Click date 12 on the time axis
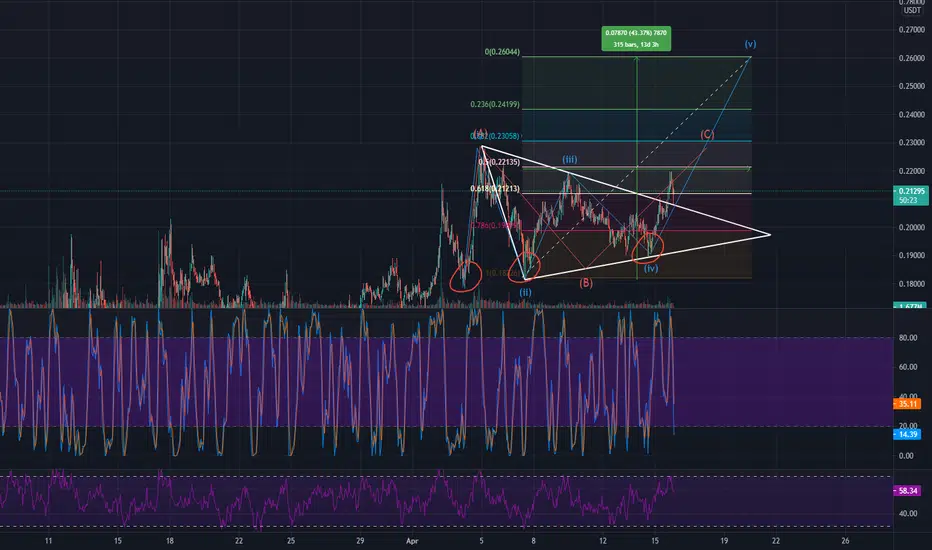The width and height of the screenshot is (932, 550). tap(603, 541)
